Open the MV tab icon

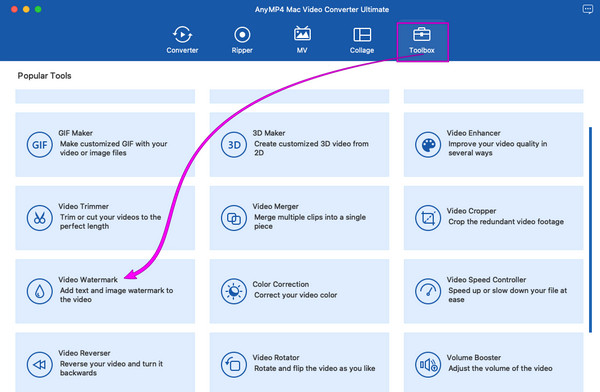[x=302, y=34]
